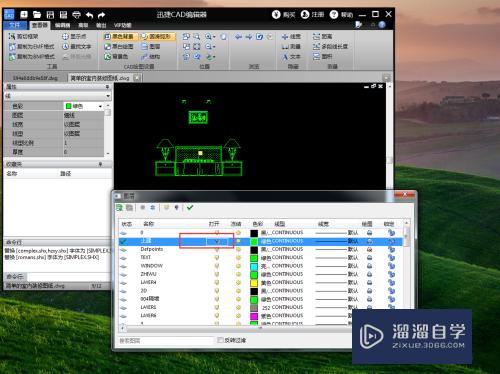
Task: Select the 2D layer row
Action: pos(261,291)
